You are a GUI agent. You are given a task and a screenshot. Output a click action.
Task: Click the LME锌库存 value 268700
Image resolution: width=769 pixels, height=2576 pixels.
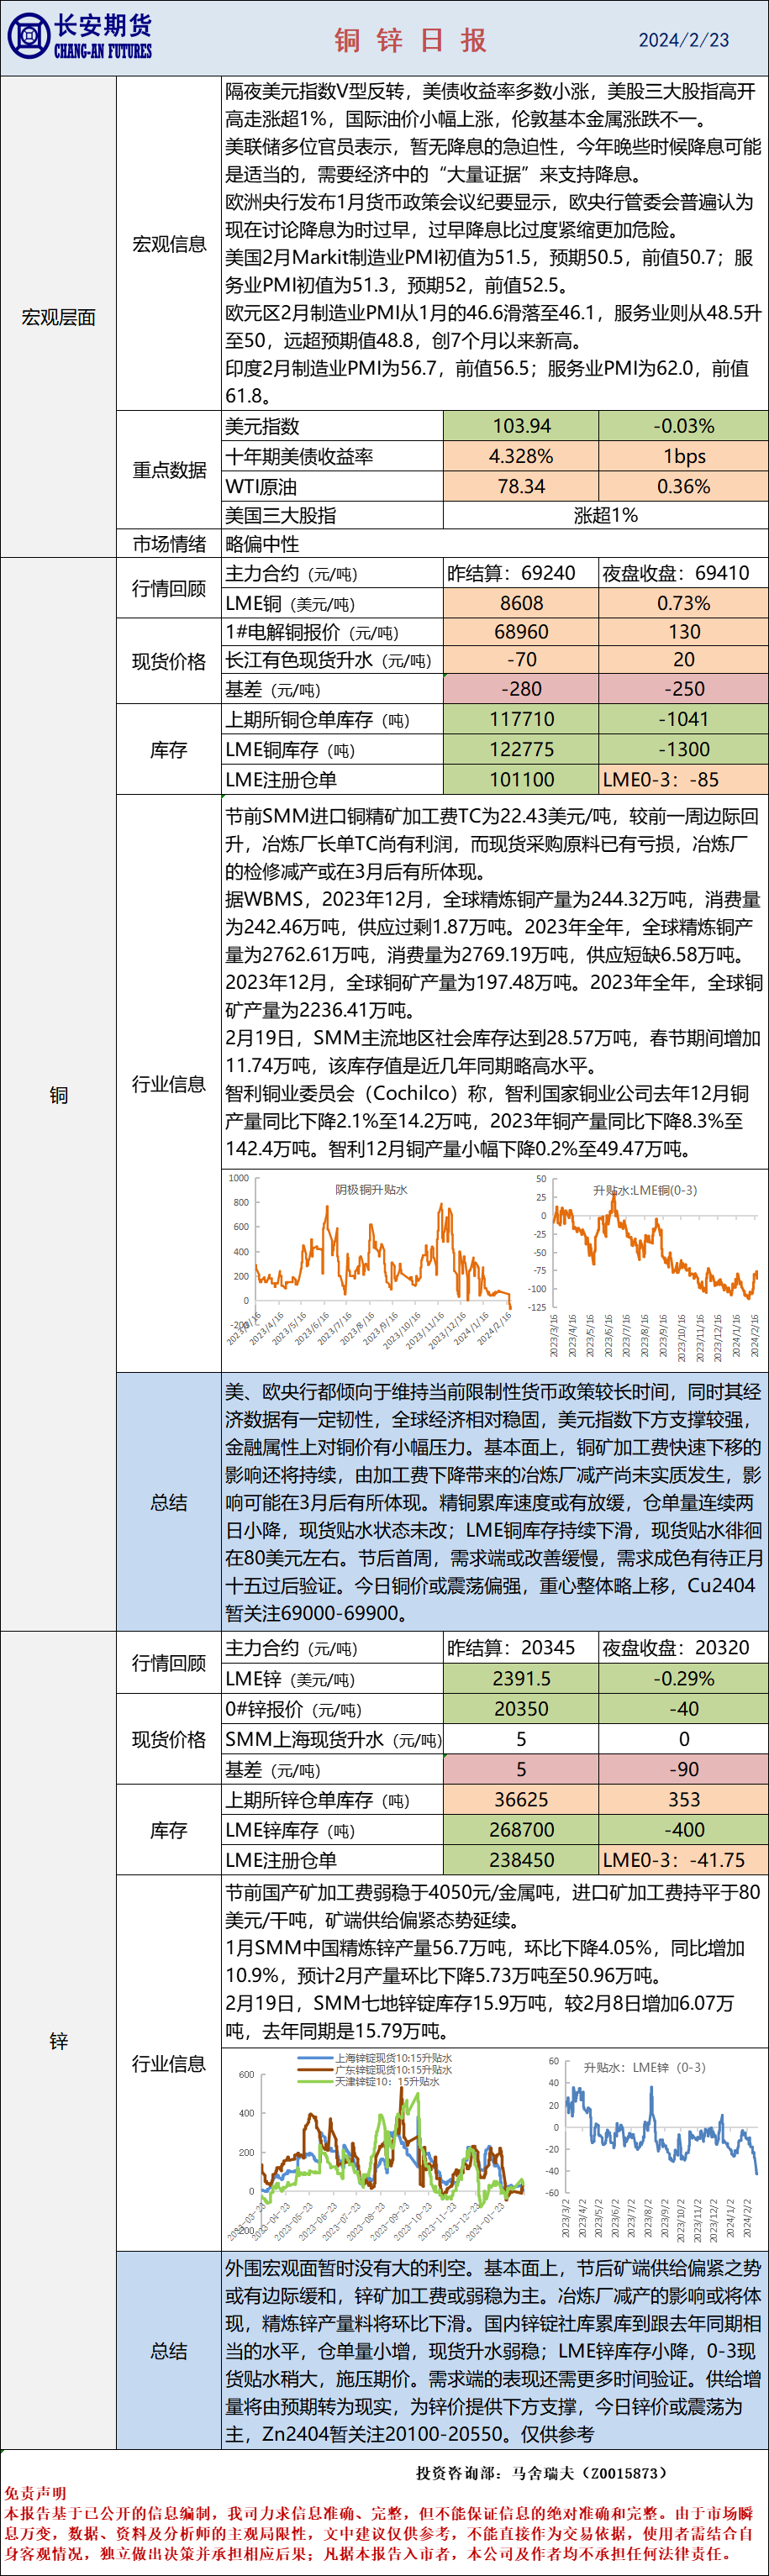521,1829
